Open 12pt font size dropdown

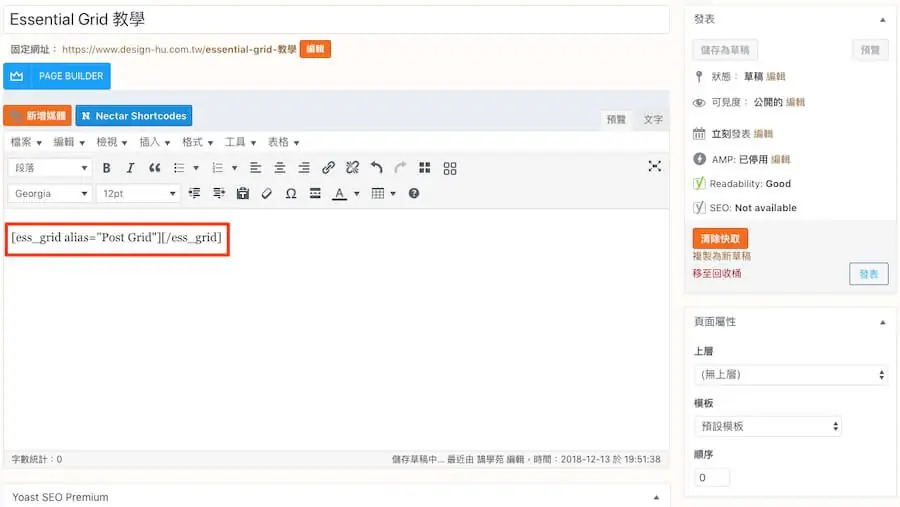(138, 193)
